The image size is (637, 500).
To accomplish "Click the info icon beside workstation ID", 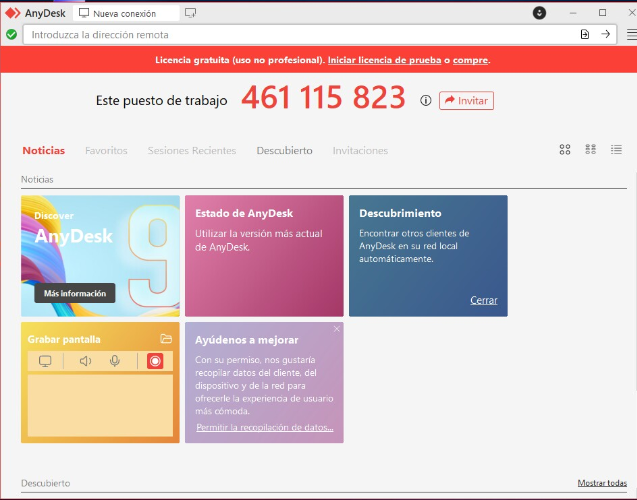I will [x=426, y=101].
